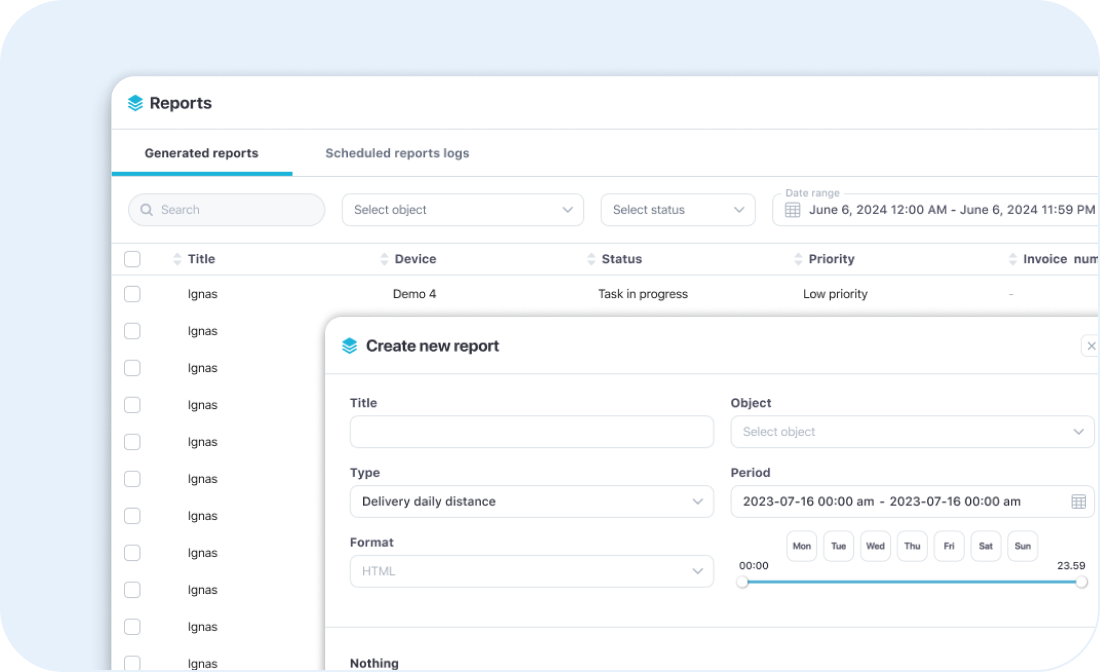Toggle the Mon weekday button
The width and height of the screenshot is (1100, 672).
pos(801,546)
